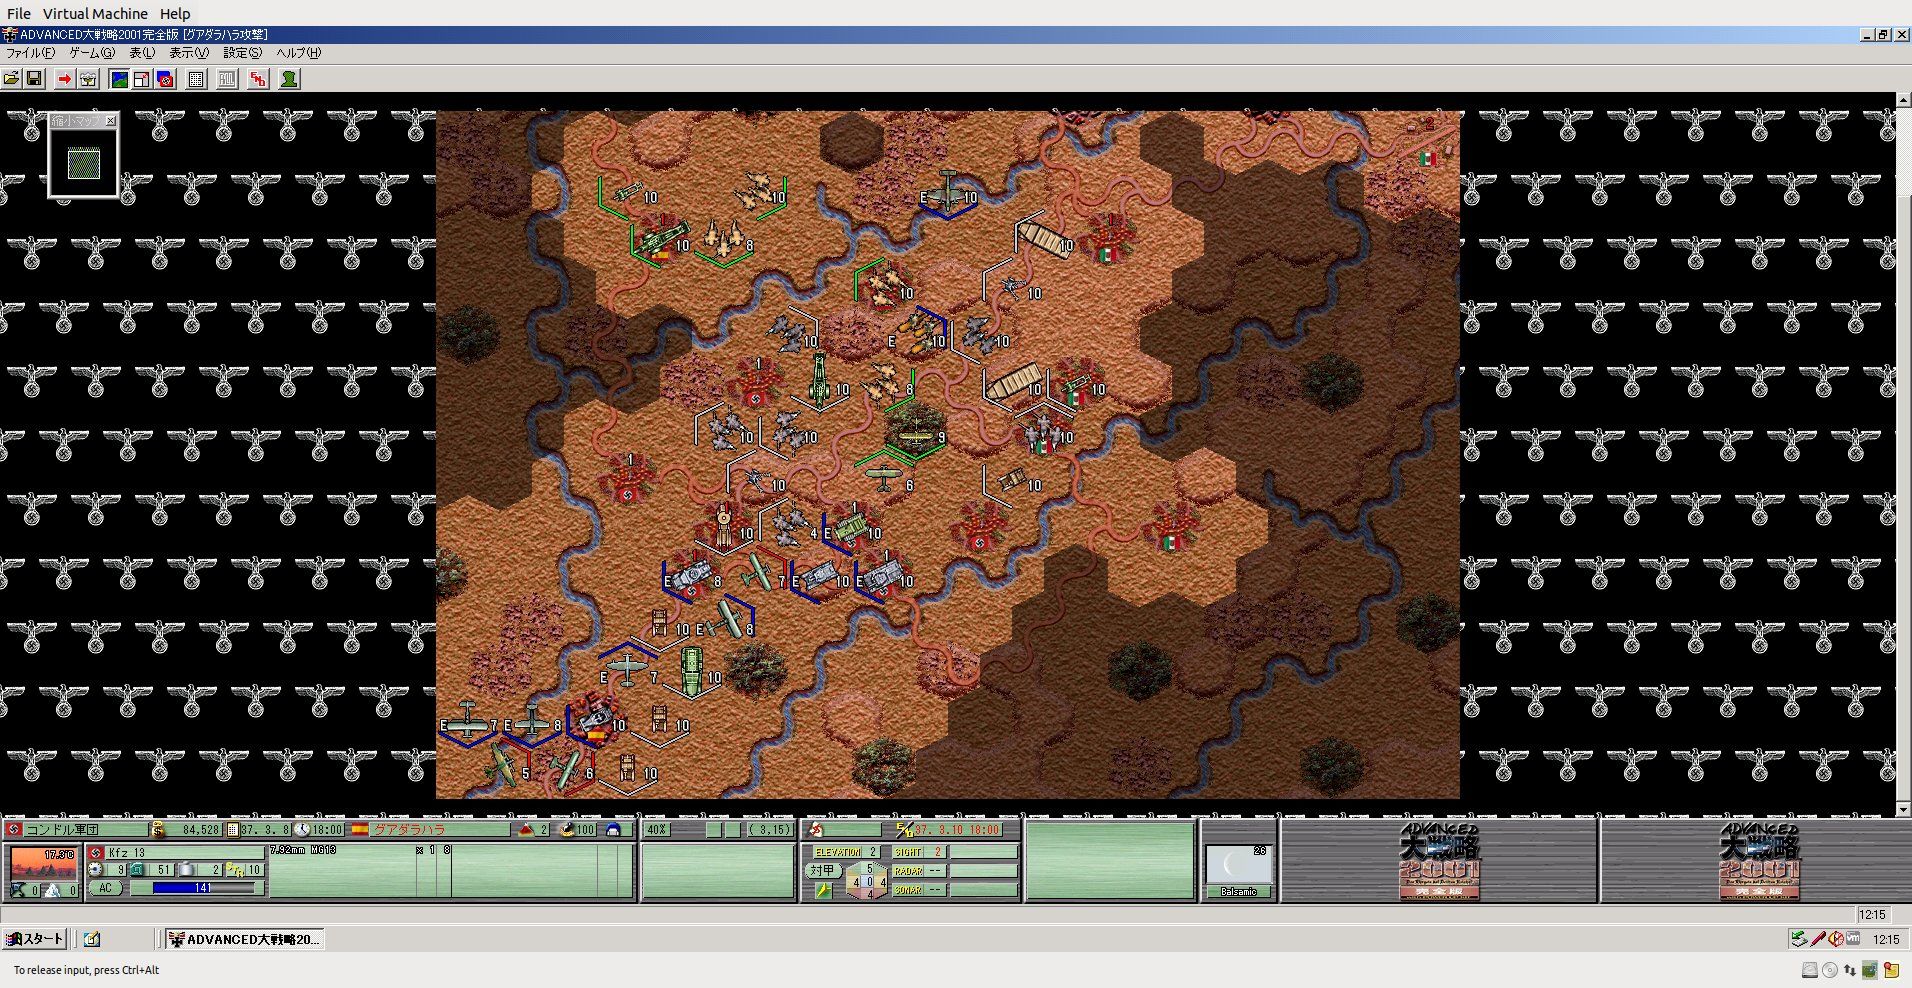The image size is (1912, 988).
Task: Toggle the blue-green terrain map toolbar button
Action: [119, 79]
